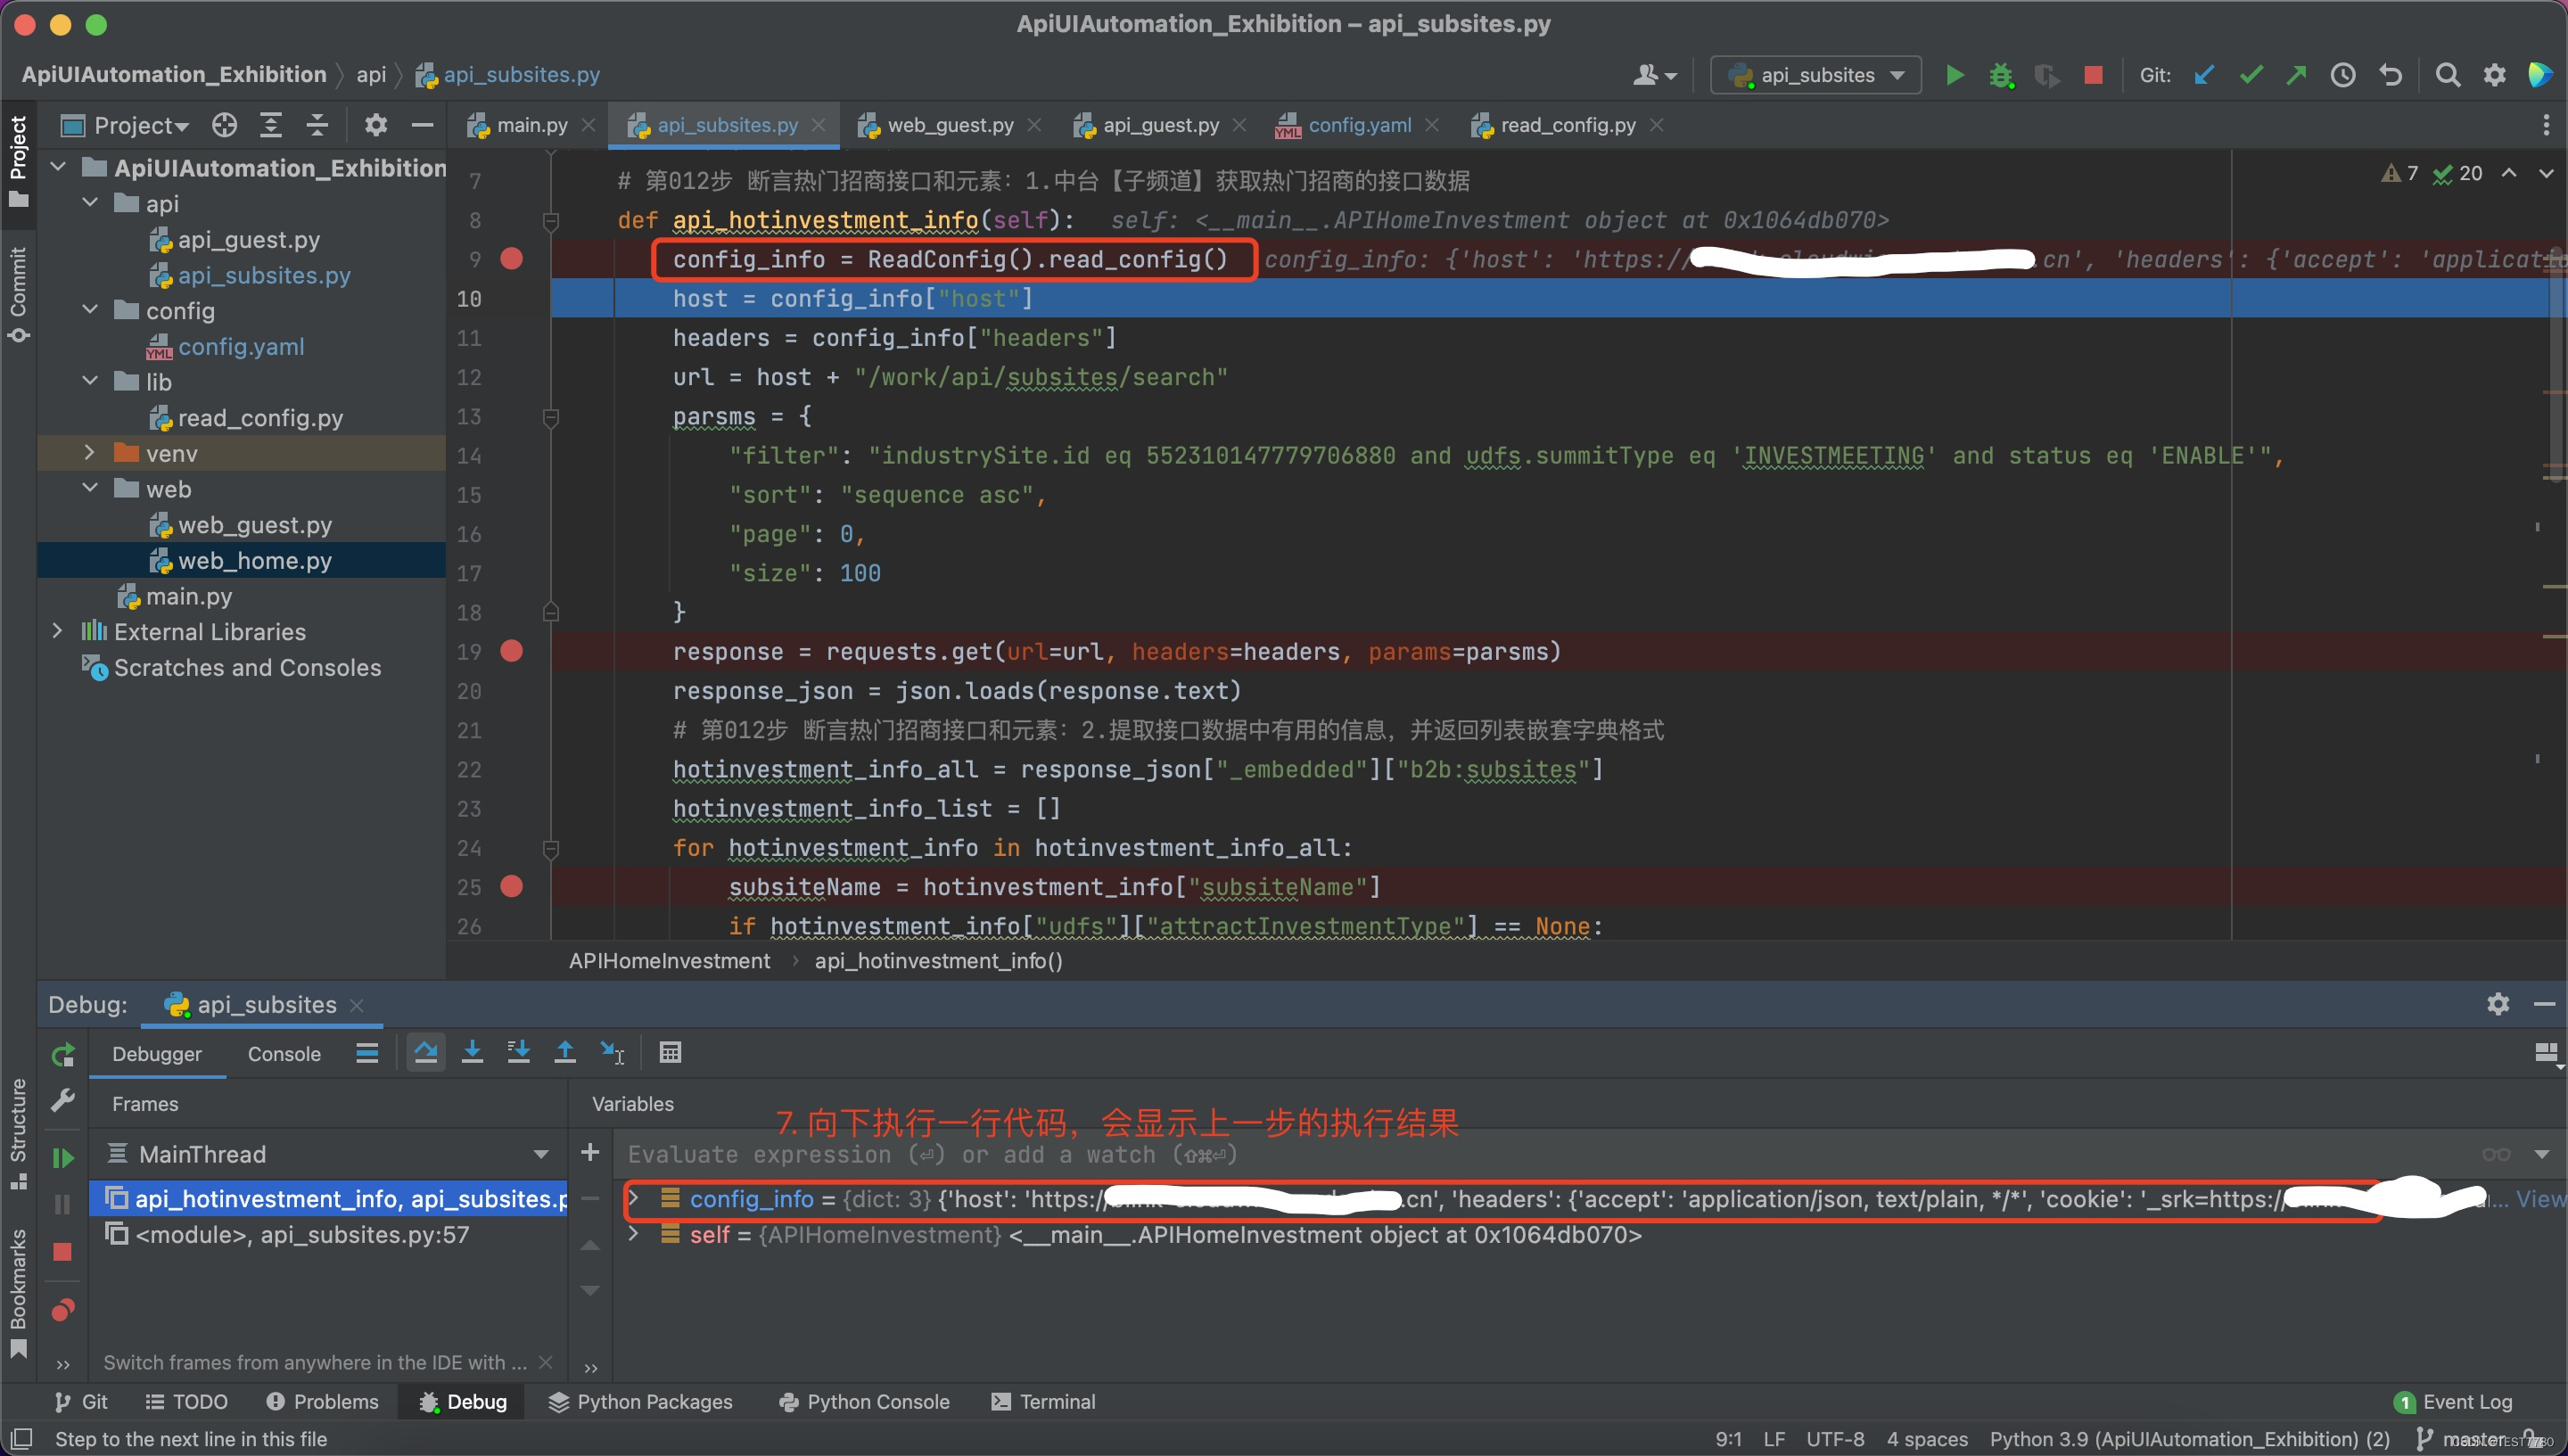The width and height of the screenshot is (2568, 1456).
Task: Rerun the api_subsites debug session
Action: click(x=62, y=1053)
